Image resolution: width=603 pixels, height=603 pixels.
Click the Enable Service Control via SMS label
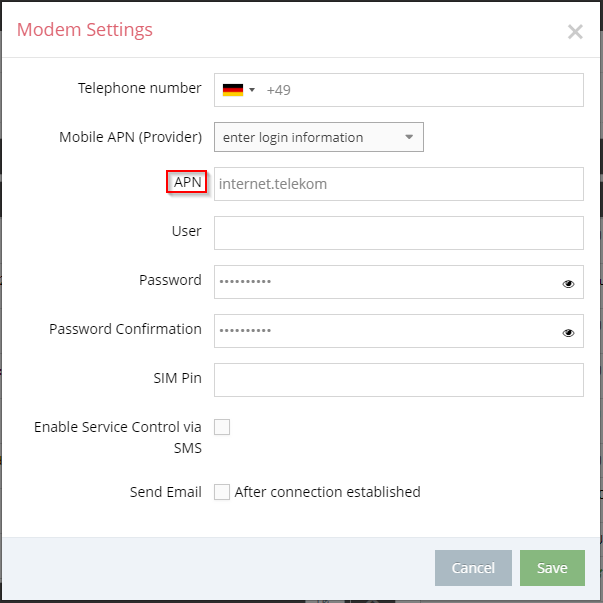coord(118,438)
